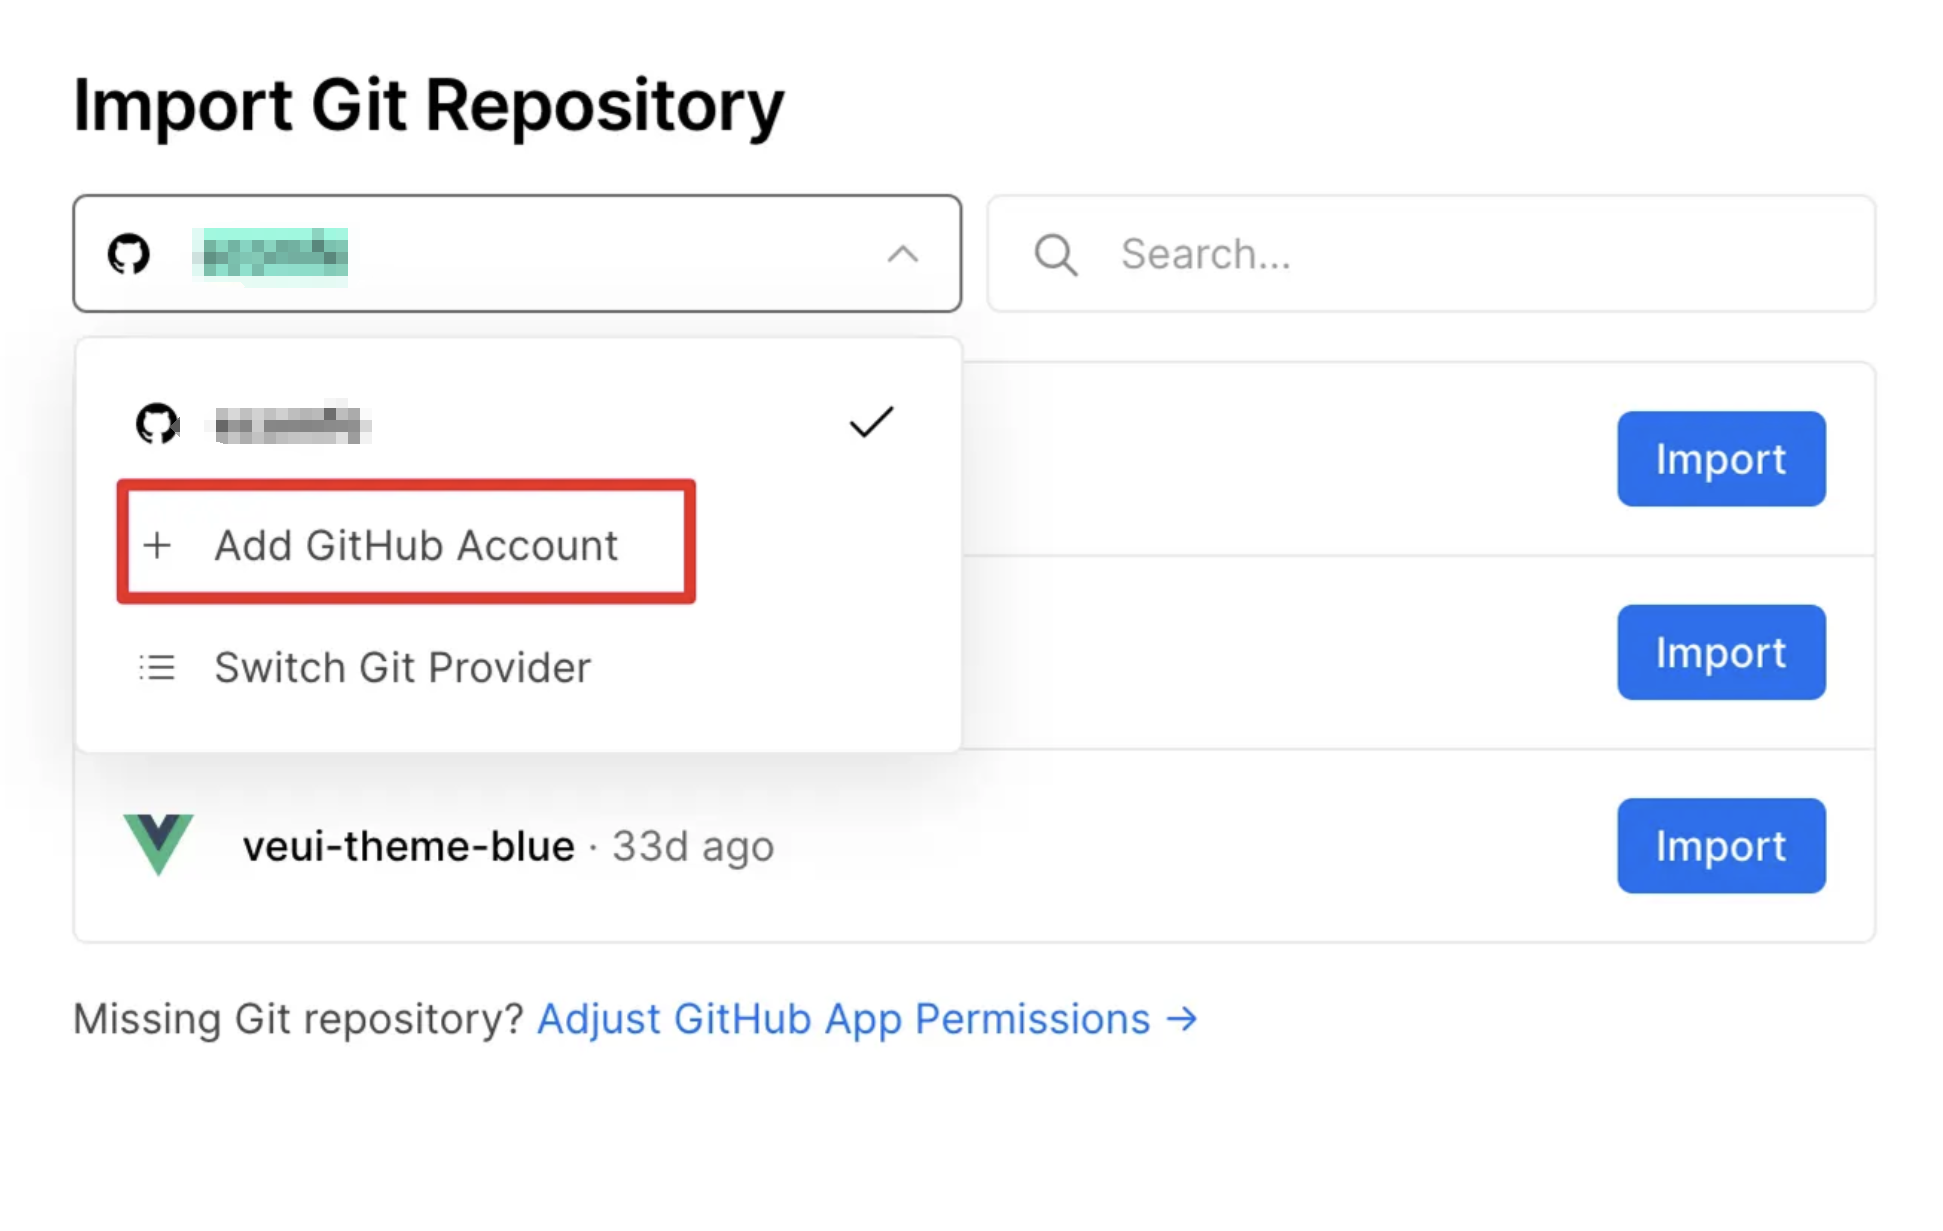The height and width of the screenshot is (1231, 1943).
Task: Click the magnifying glass search icon
Action: coord(1056,255)
